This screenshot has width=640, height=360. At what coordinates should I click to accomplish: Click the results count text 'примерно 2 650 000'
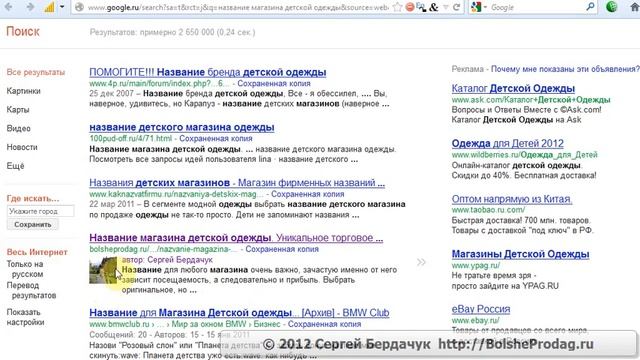point(177,32)
